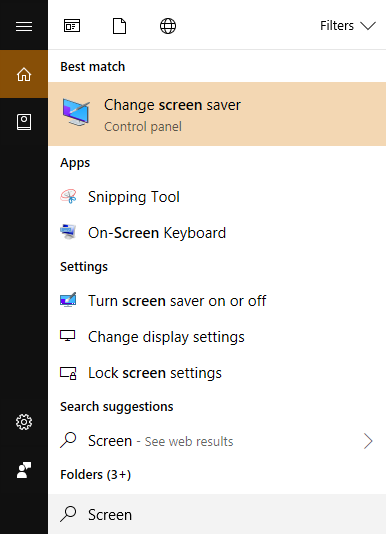Open the Screen web results suggestion
The width and height of the screenshot is (386, 534).
click(x=217, y=441)
